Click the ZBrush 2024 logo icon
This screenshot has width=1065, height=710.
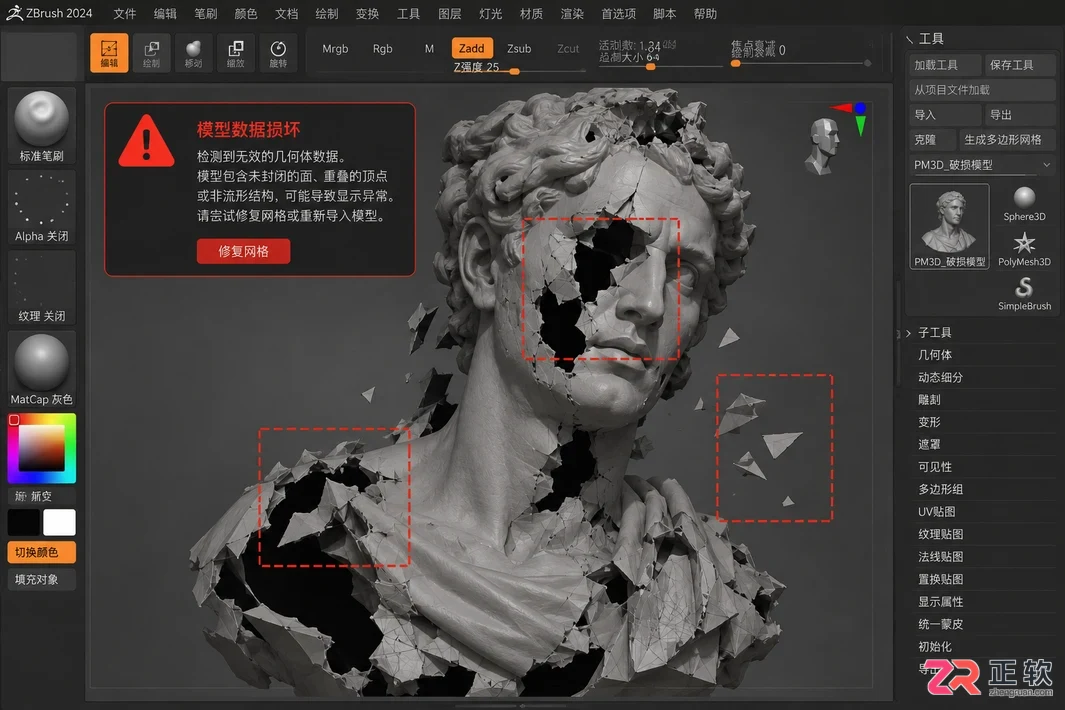point(14,13)
